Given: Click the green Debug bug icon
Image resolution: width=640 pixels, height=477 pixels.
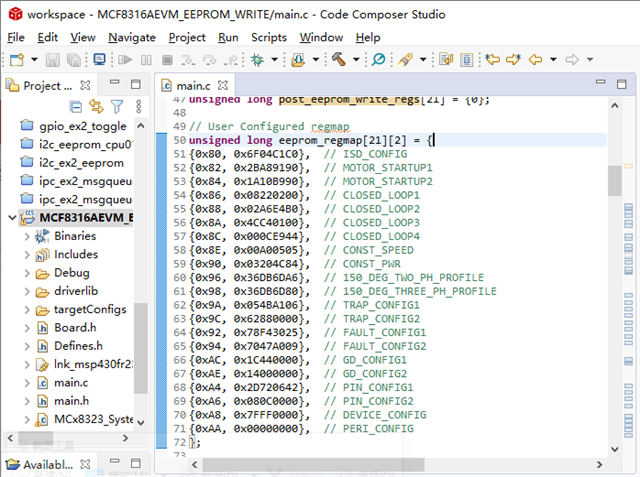Looking at the screenshot, I should pos(257,60).
